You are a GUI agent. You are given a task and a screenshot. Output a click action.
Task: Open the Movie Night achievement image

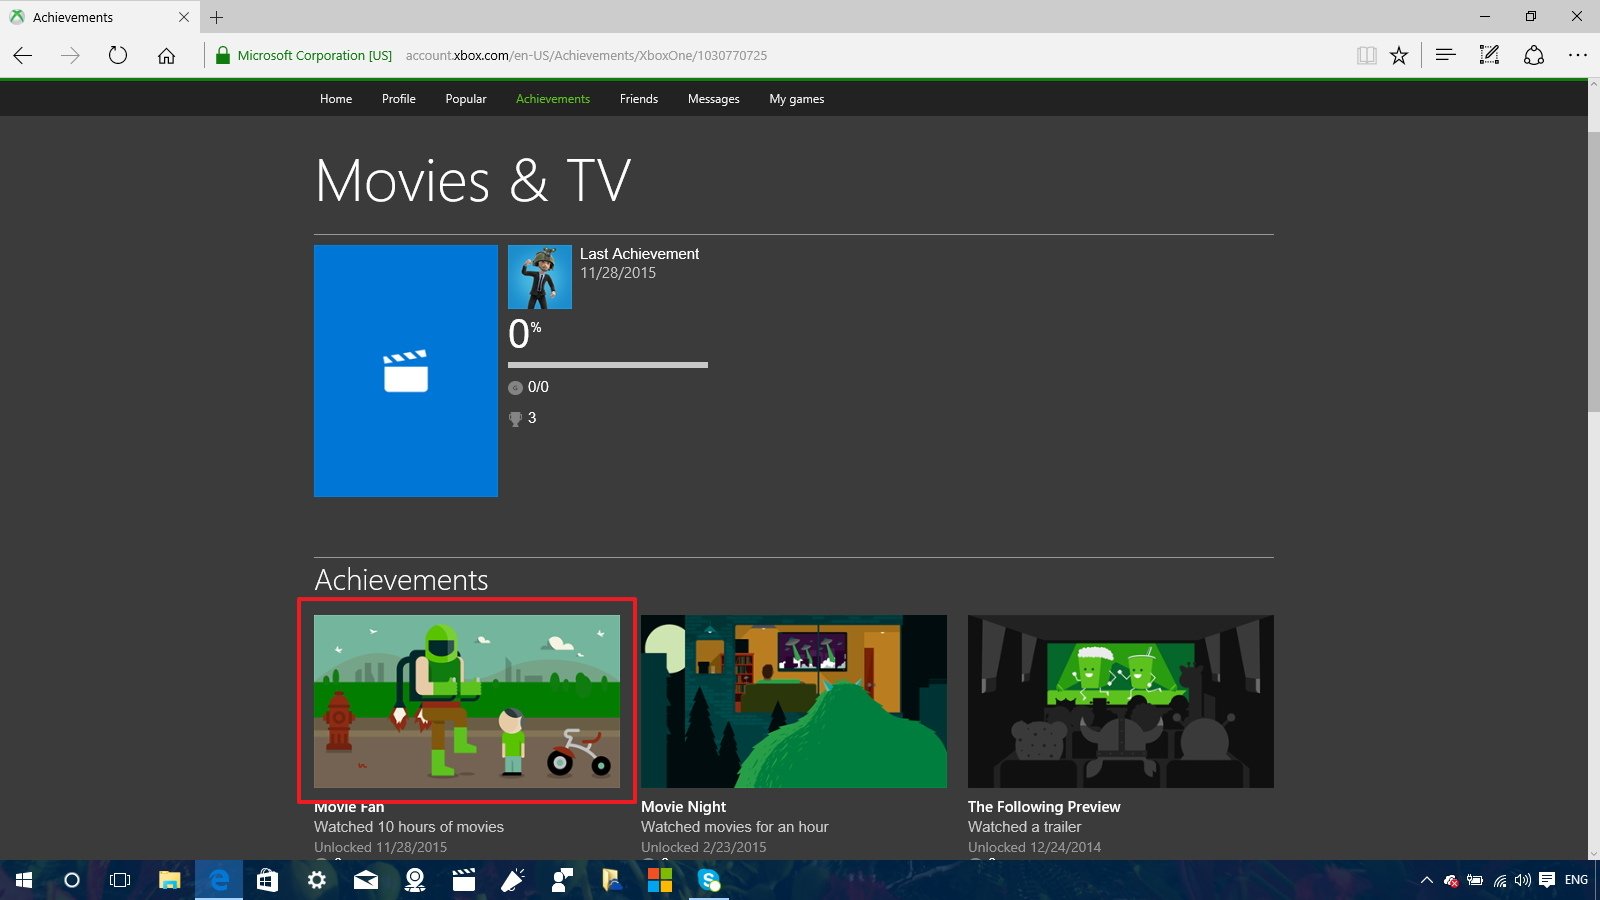794,701
